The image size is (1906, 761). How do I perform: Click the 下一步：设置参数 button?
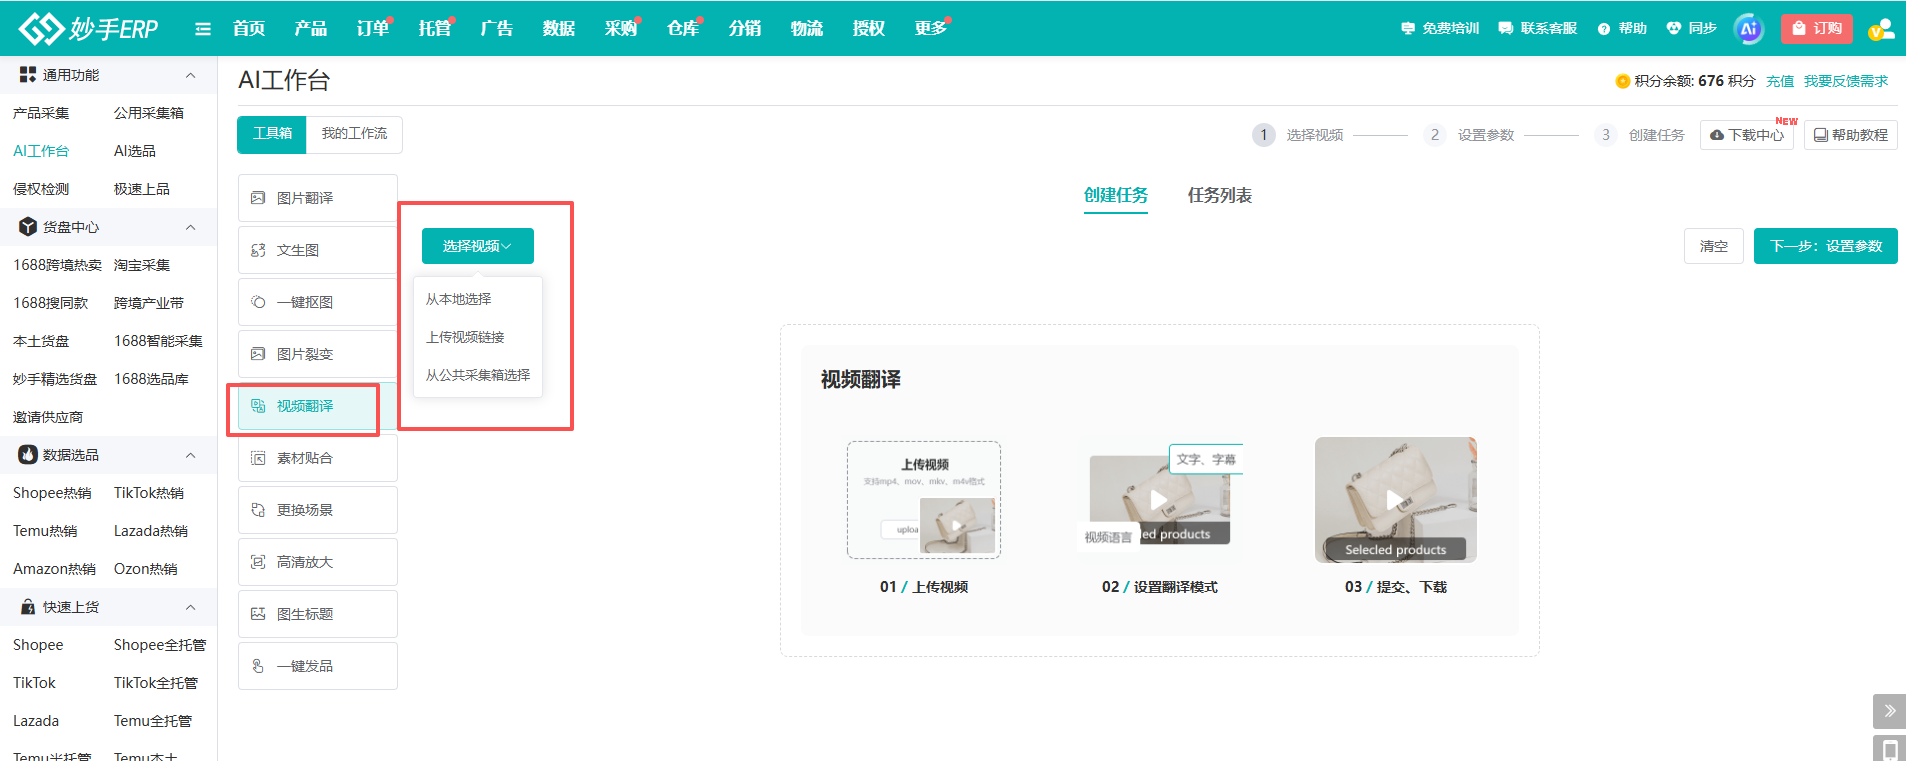tap(1825, 246)
